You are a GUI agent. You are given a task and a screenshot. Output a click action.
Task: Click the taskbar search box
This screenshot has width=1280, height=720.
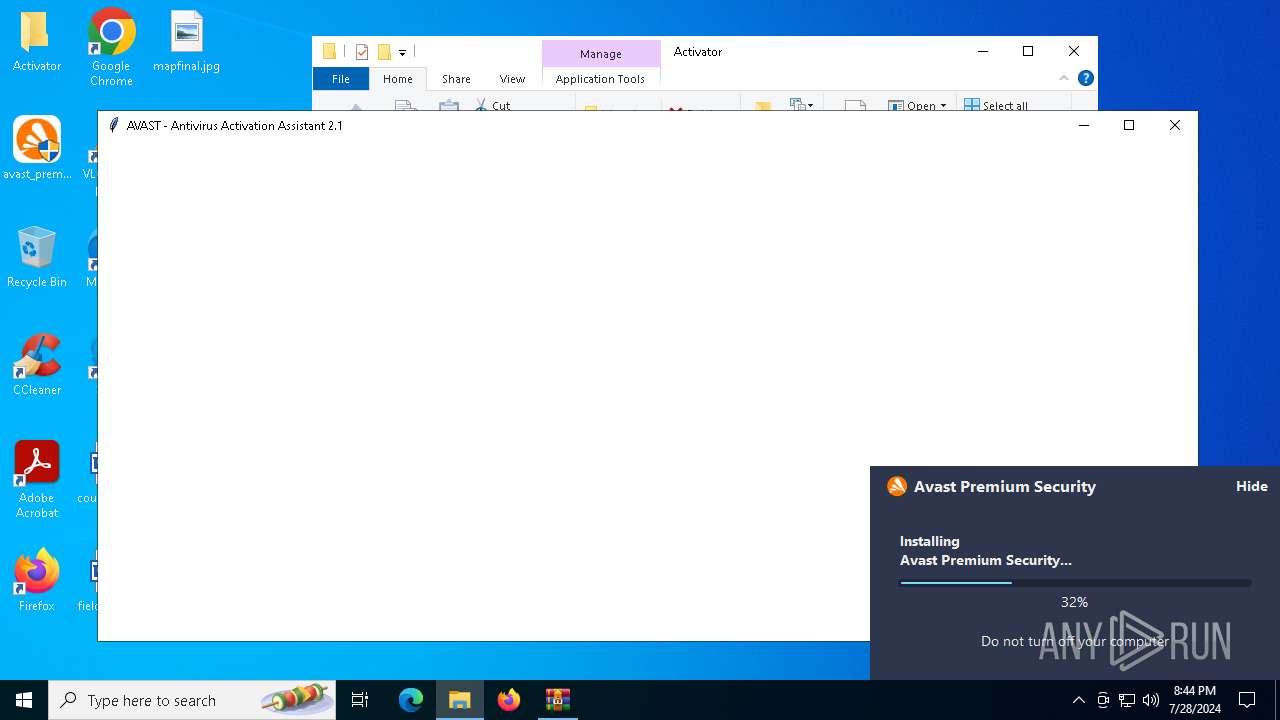[x=192, y=700]
